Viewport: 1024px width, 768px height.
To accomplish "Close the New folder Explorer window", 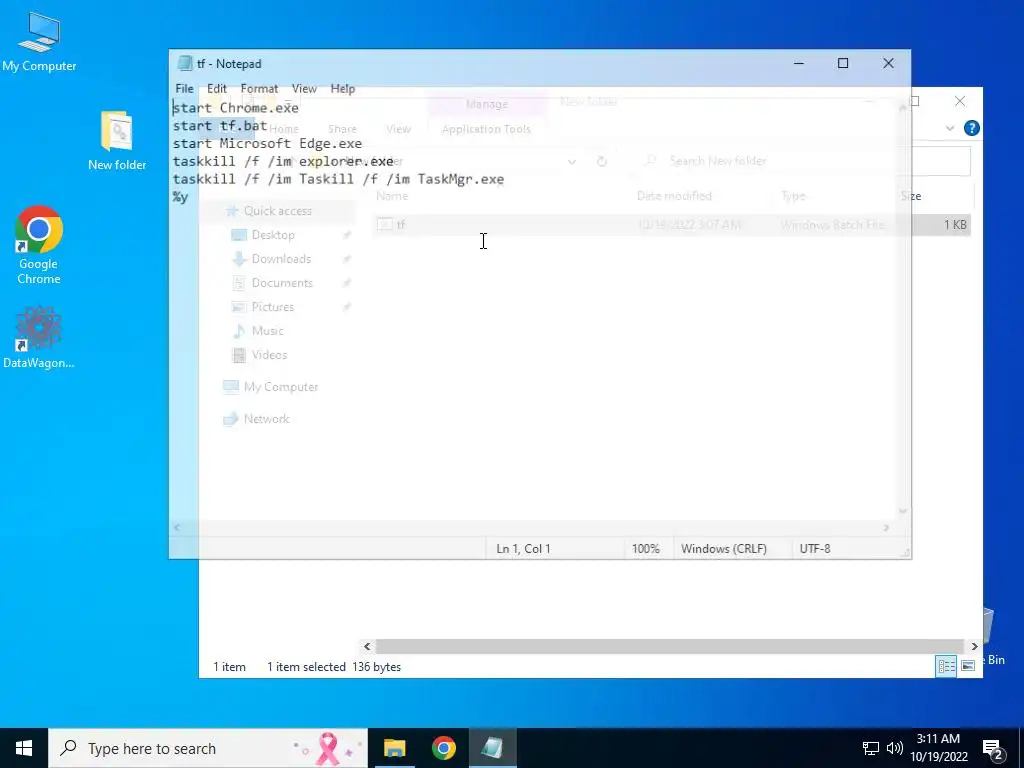I will pos(959,101).
